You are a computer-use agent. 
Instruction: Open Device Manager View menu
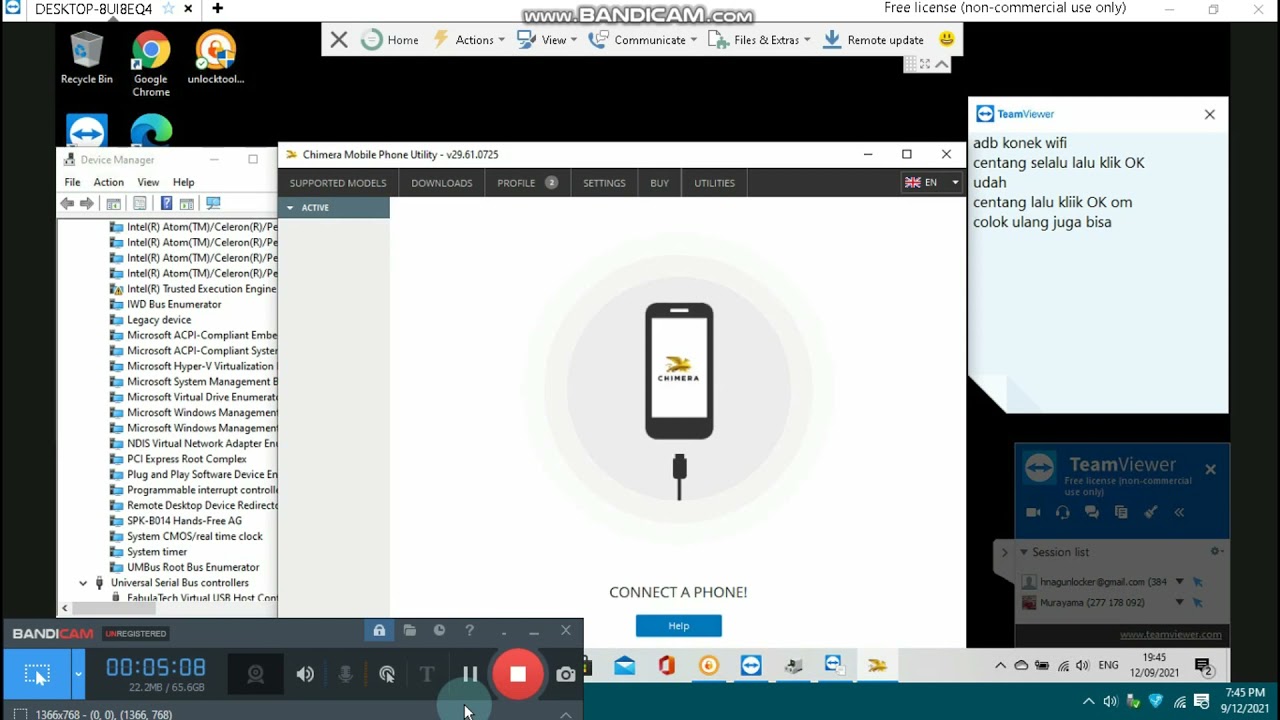point(148,182)
